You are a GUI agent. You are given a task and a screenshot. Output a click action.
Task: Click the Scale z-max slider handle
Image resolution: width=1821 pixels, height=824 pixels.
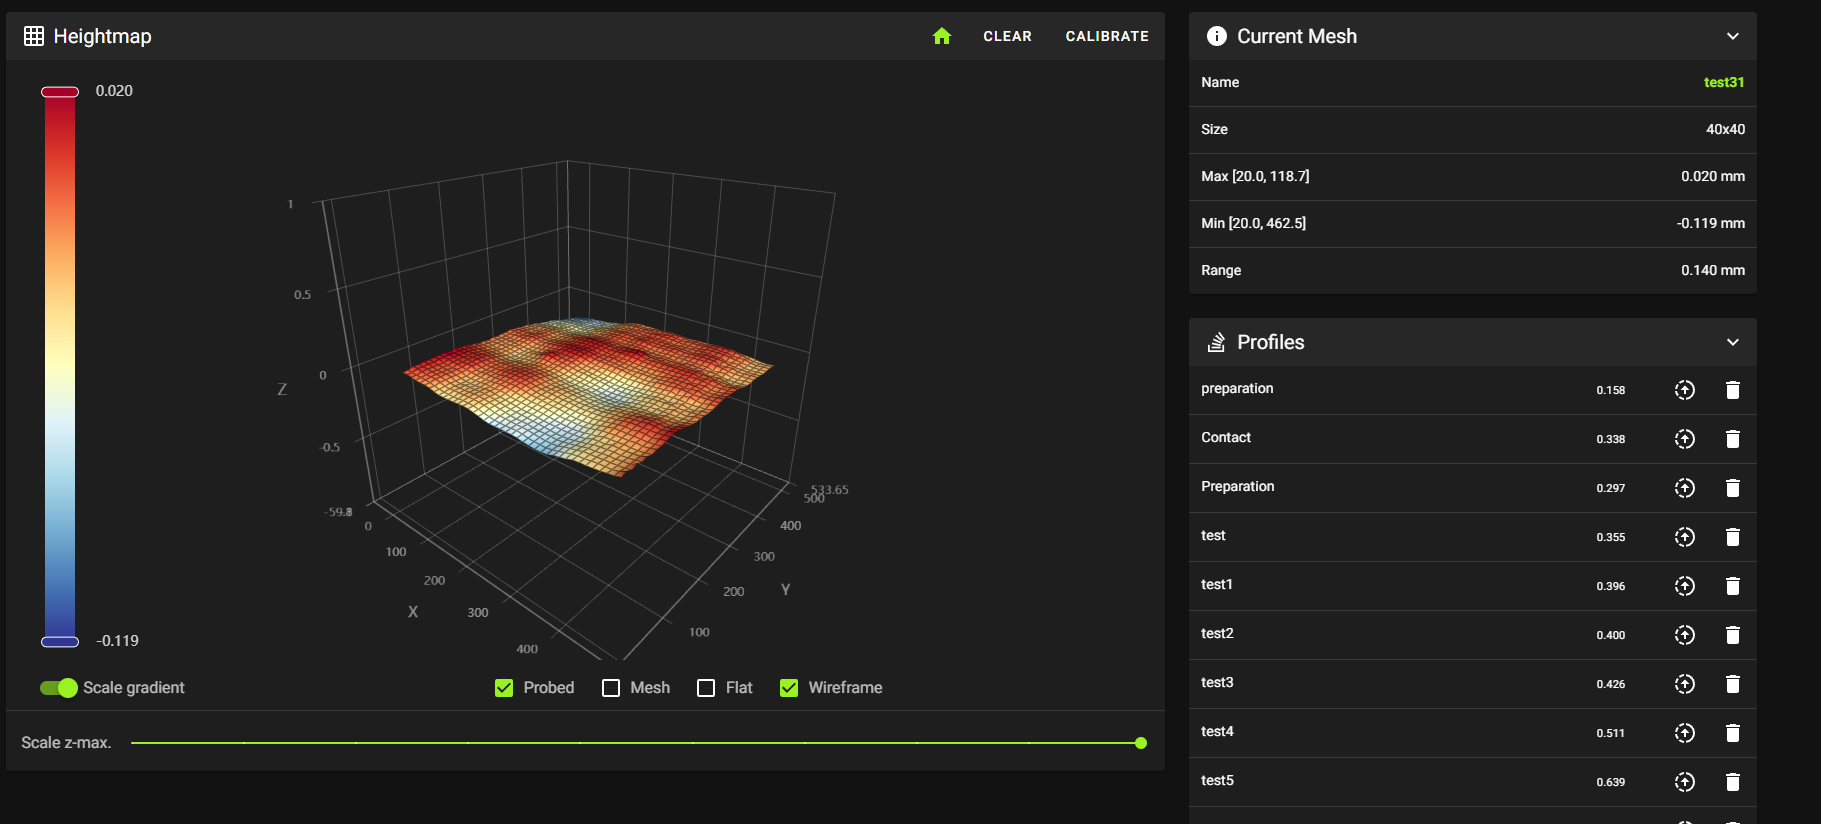(1141, 743)
